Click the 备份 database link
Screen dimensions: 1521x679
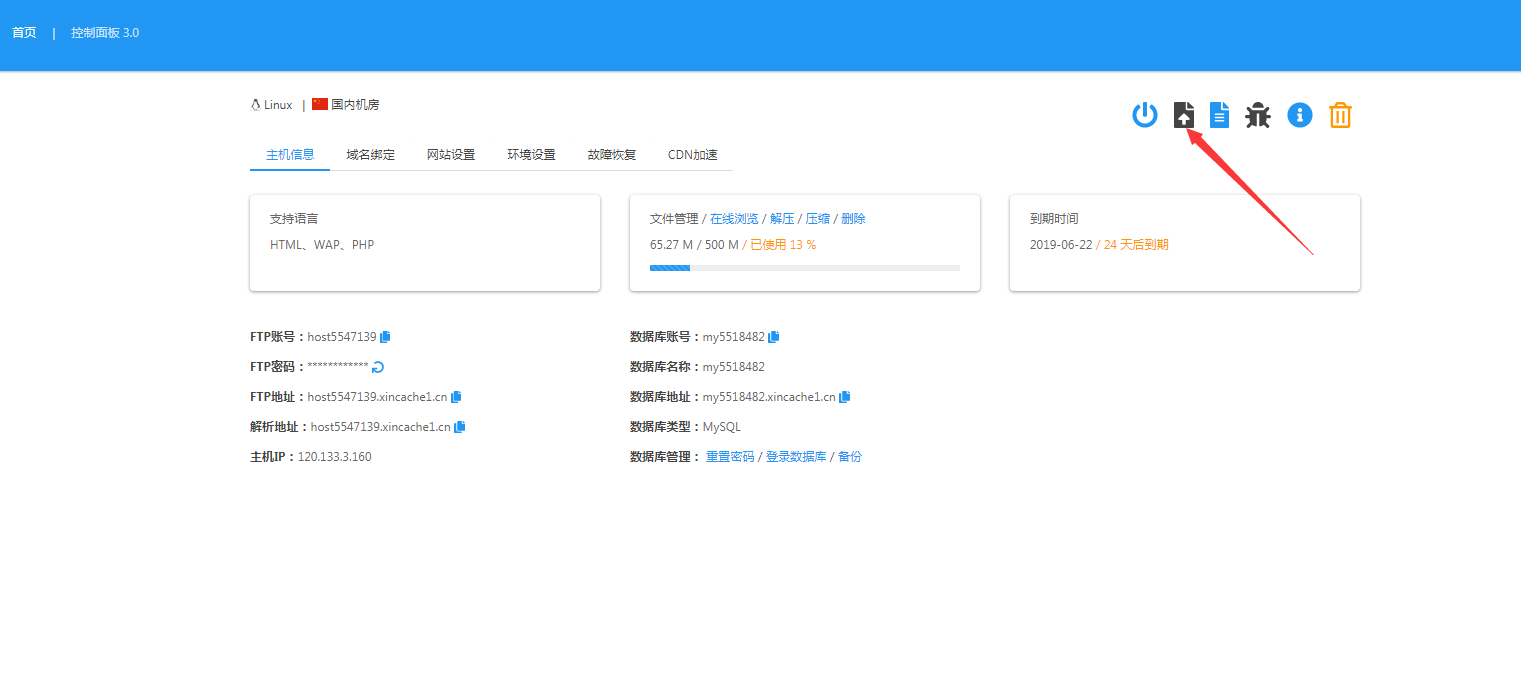pos(850,457)
